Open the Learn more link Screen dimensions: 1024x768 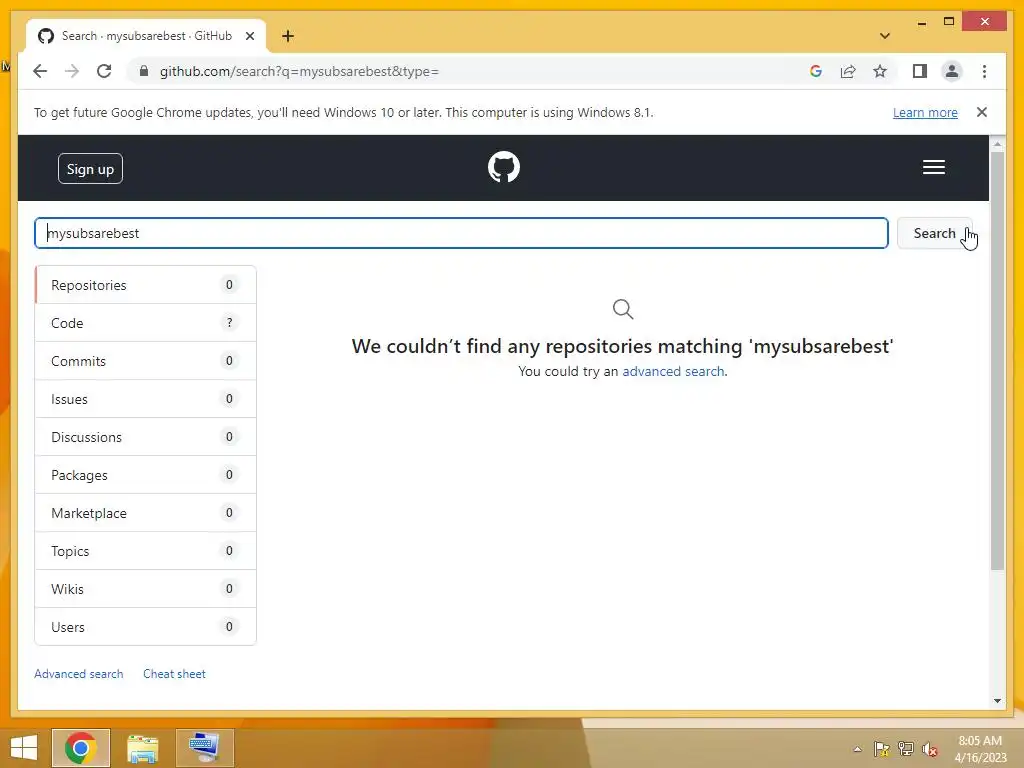pos(925,112)
